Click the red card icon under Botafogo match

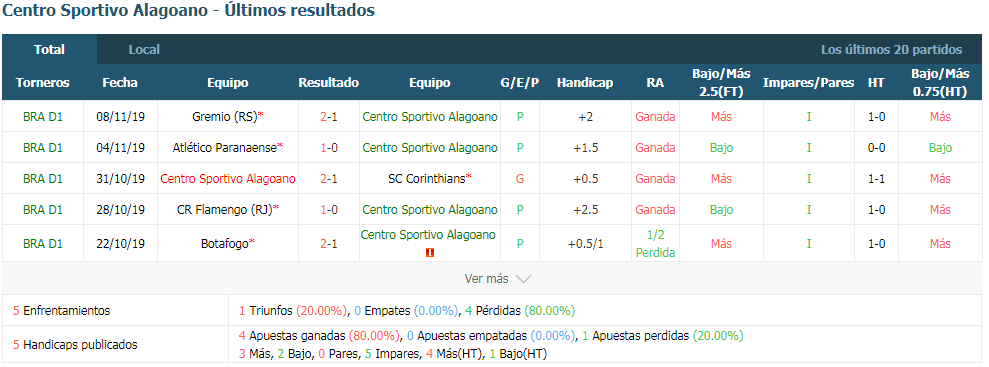click(430, 253)
